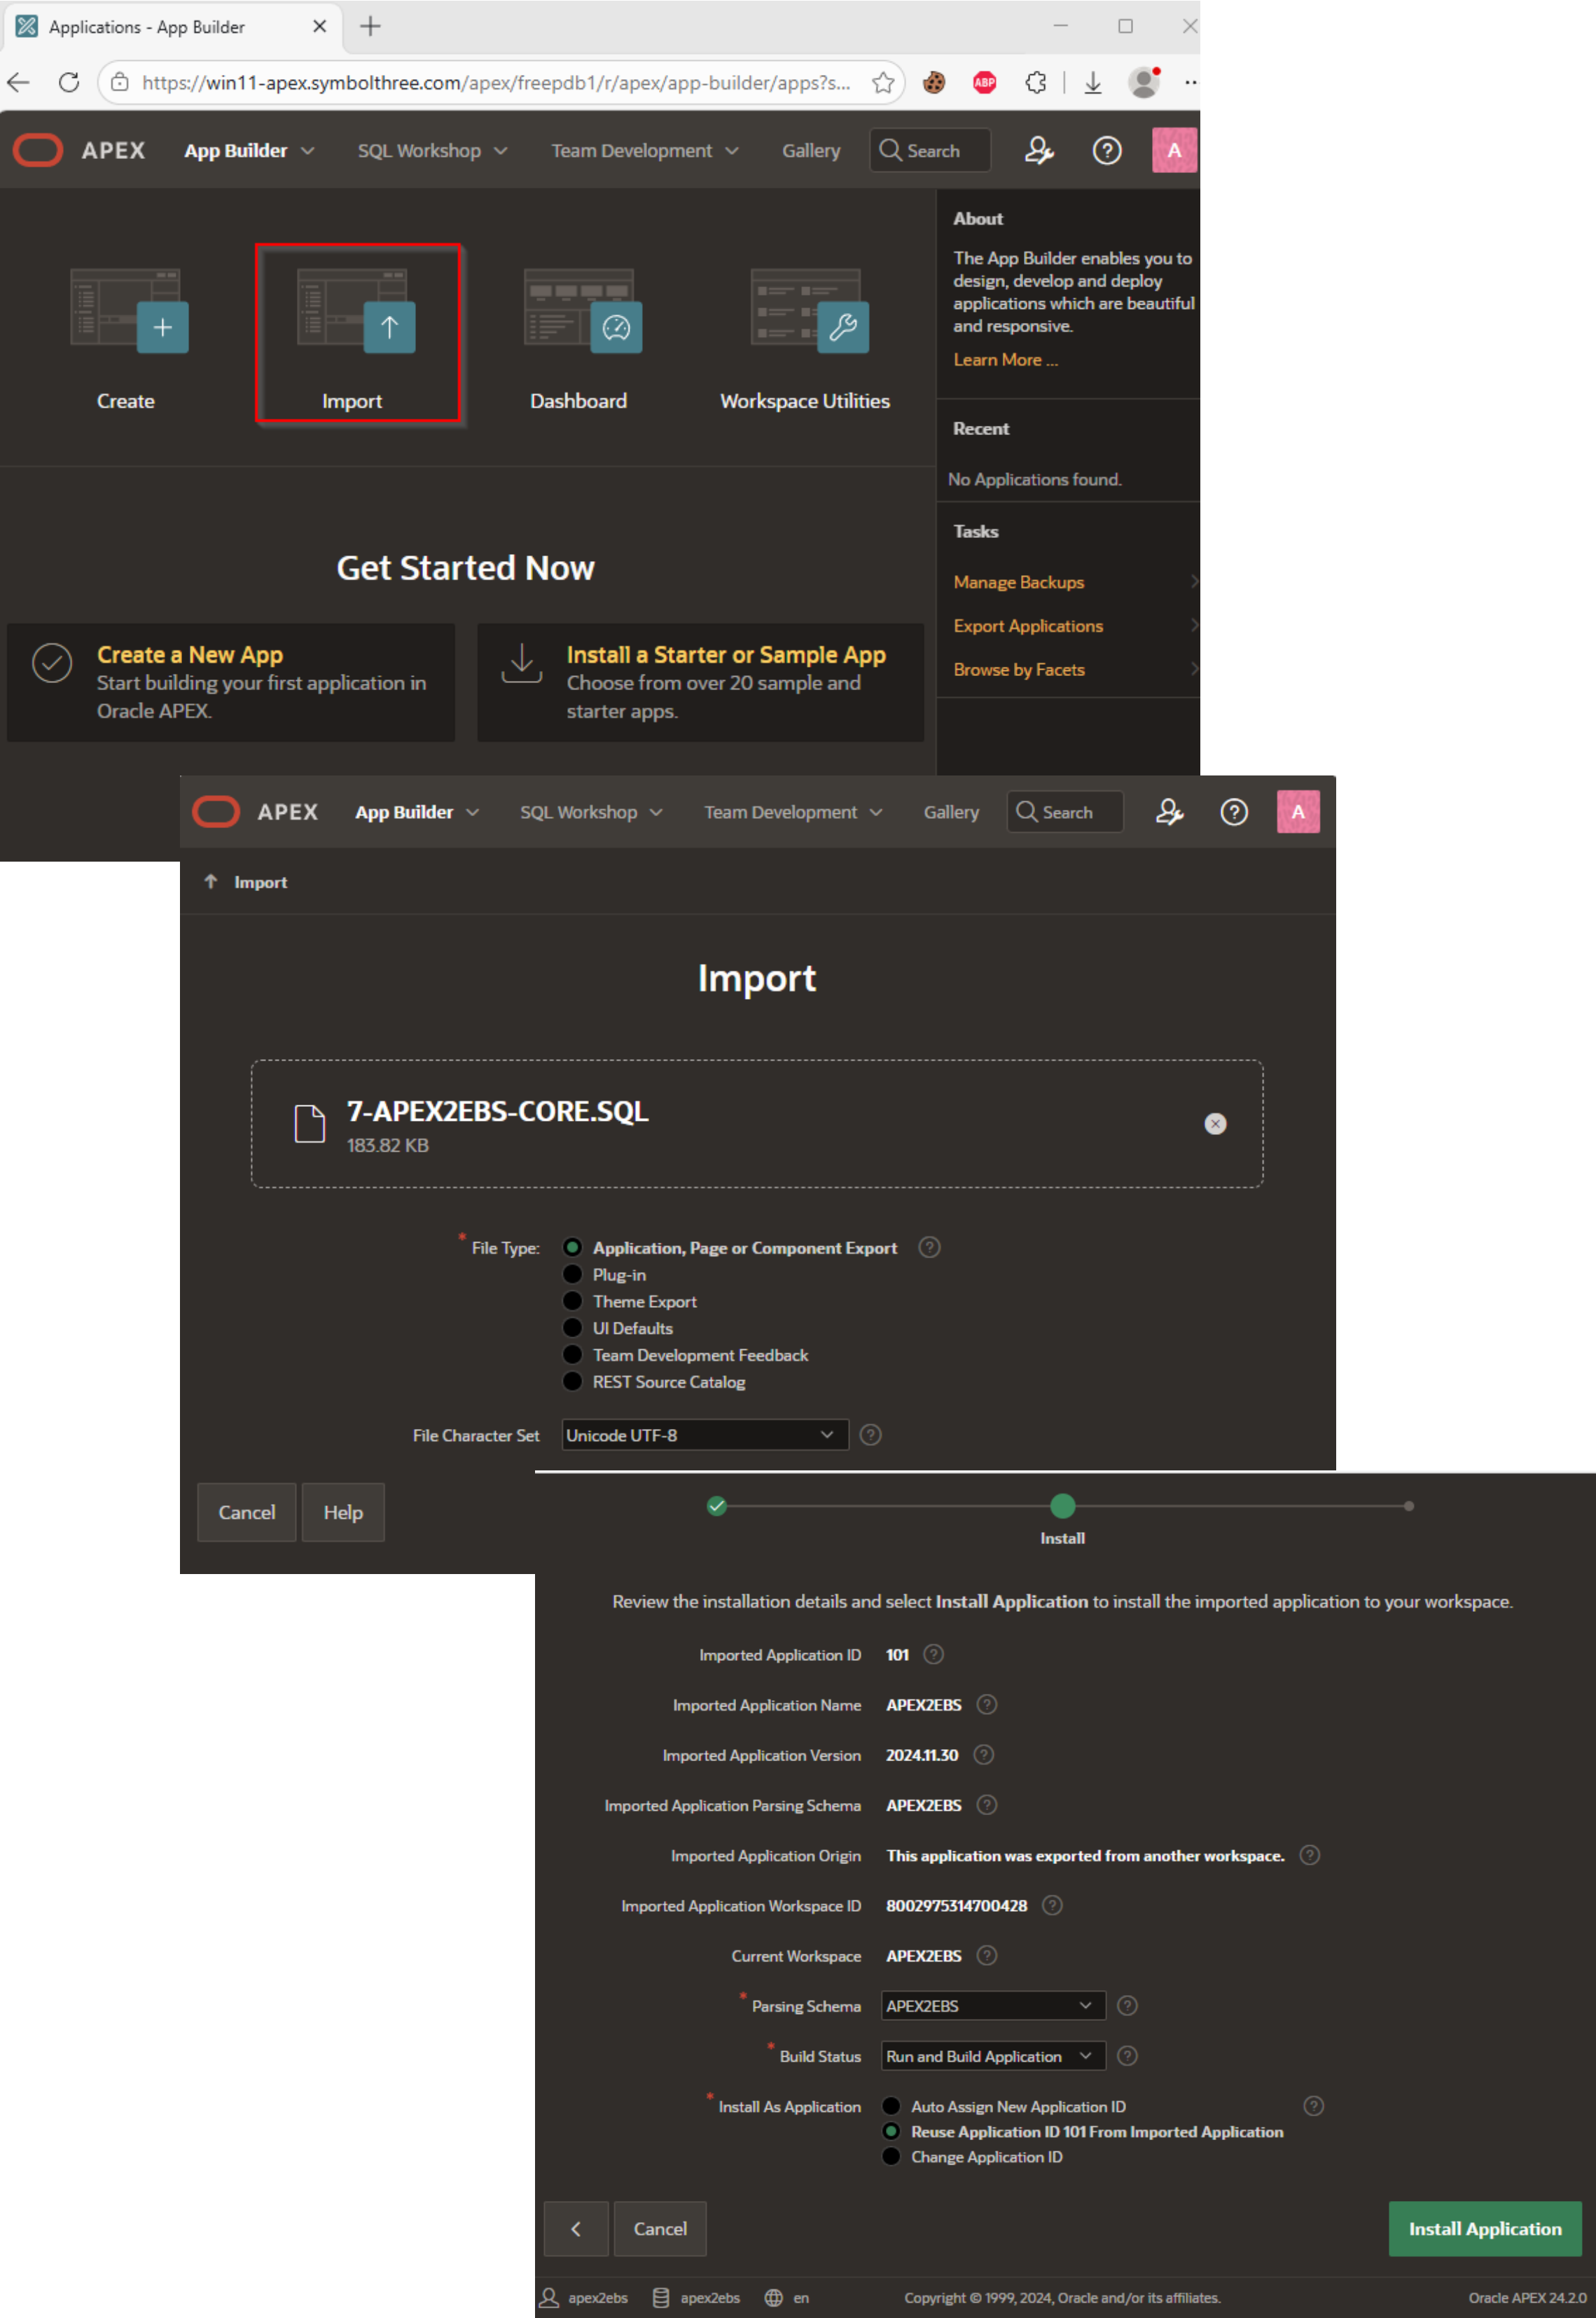Click the final step dot in the wizard progress
Screen dimensions: 1596x2318
pos(1408,1505)
